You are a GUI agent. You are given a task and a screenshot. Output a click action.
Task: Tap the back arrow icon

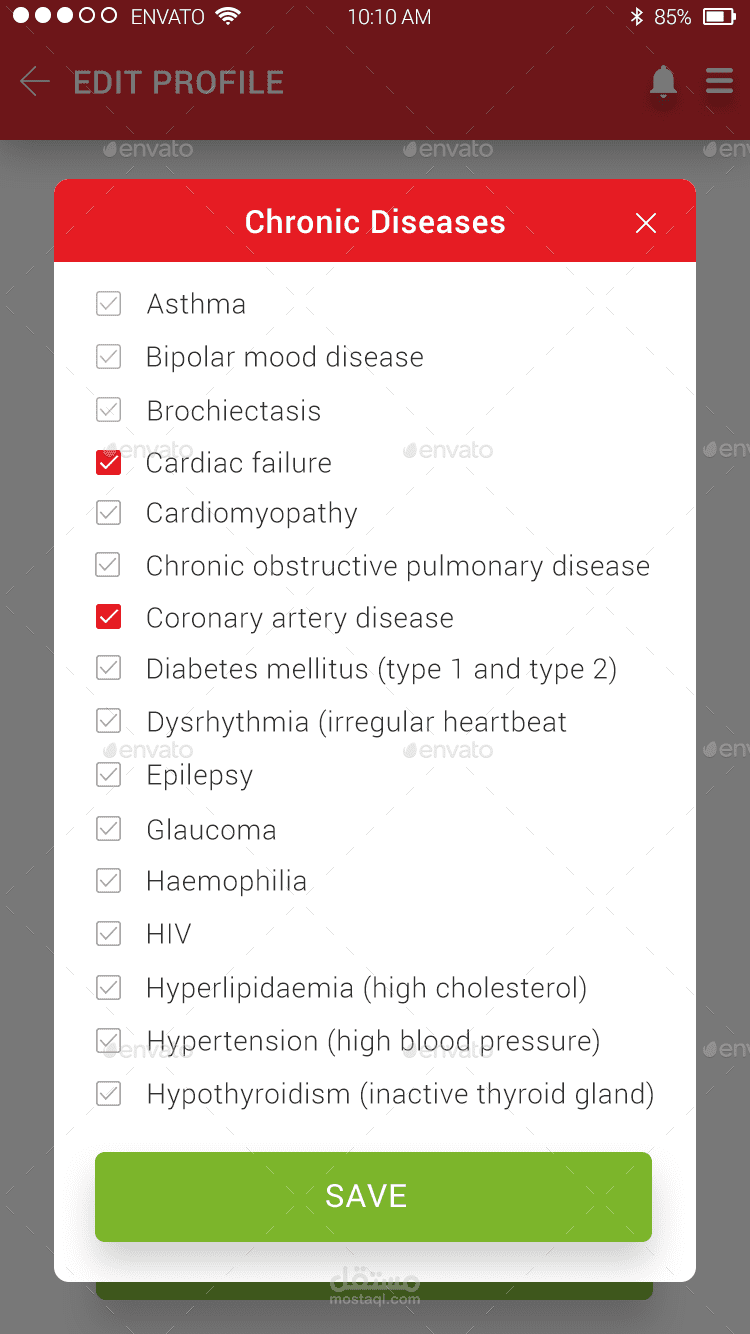click(x=35, y=82)
